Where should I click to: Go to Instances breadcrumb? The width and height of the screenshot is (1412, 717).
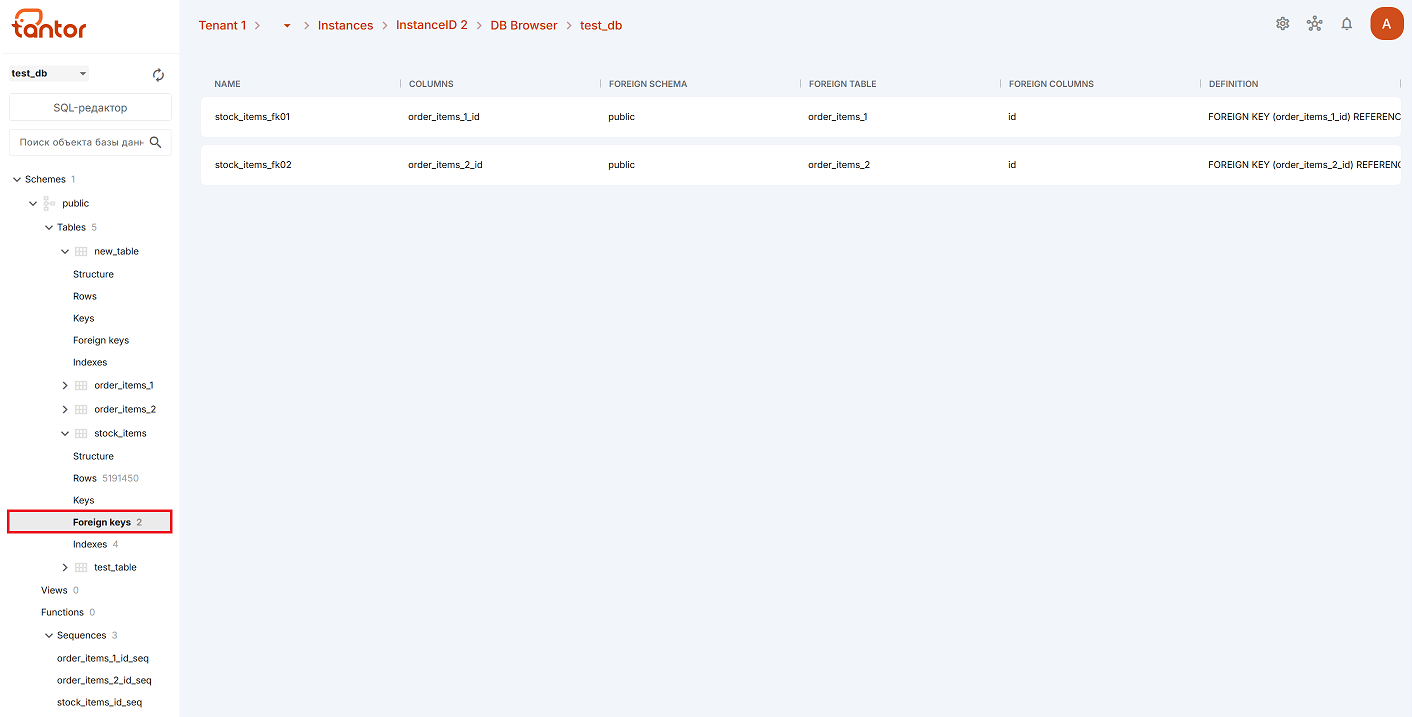click(345, 25)
